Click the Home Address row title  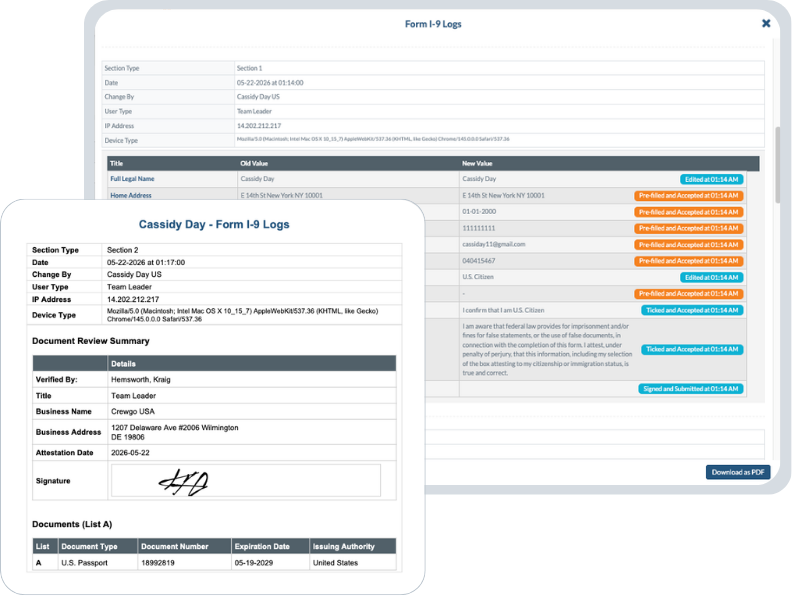131,195
